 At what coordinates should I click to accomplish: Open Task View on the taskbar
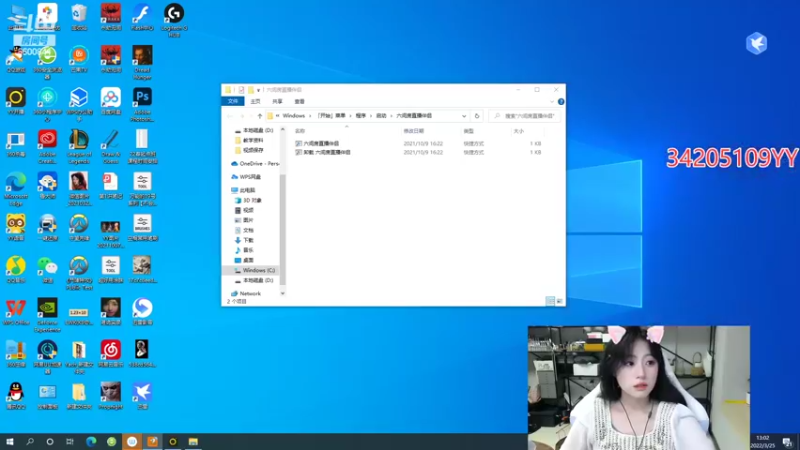coord(70,441)
